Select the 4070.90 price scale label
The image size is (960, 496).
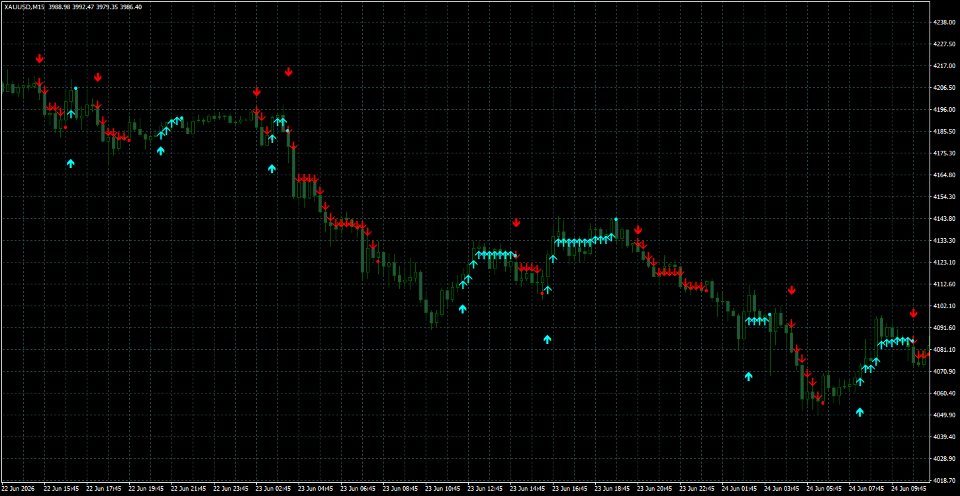tap(943, 372)
